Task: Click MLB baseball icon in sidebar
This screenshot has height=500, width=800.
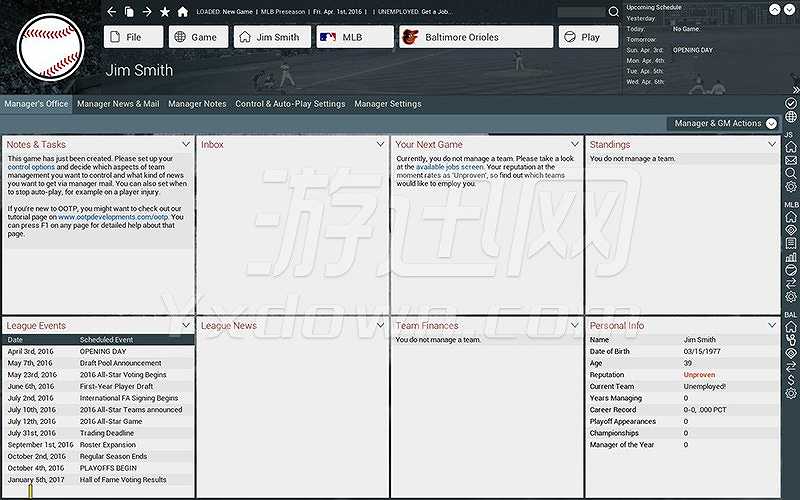Action: 791,270
